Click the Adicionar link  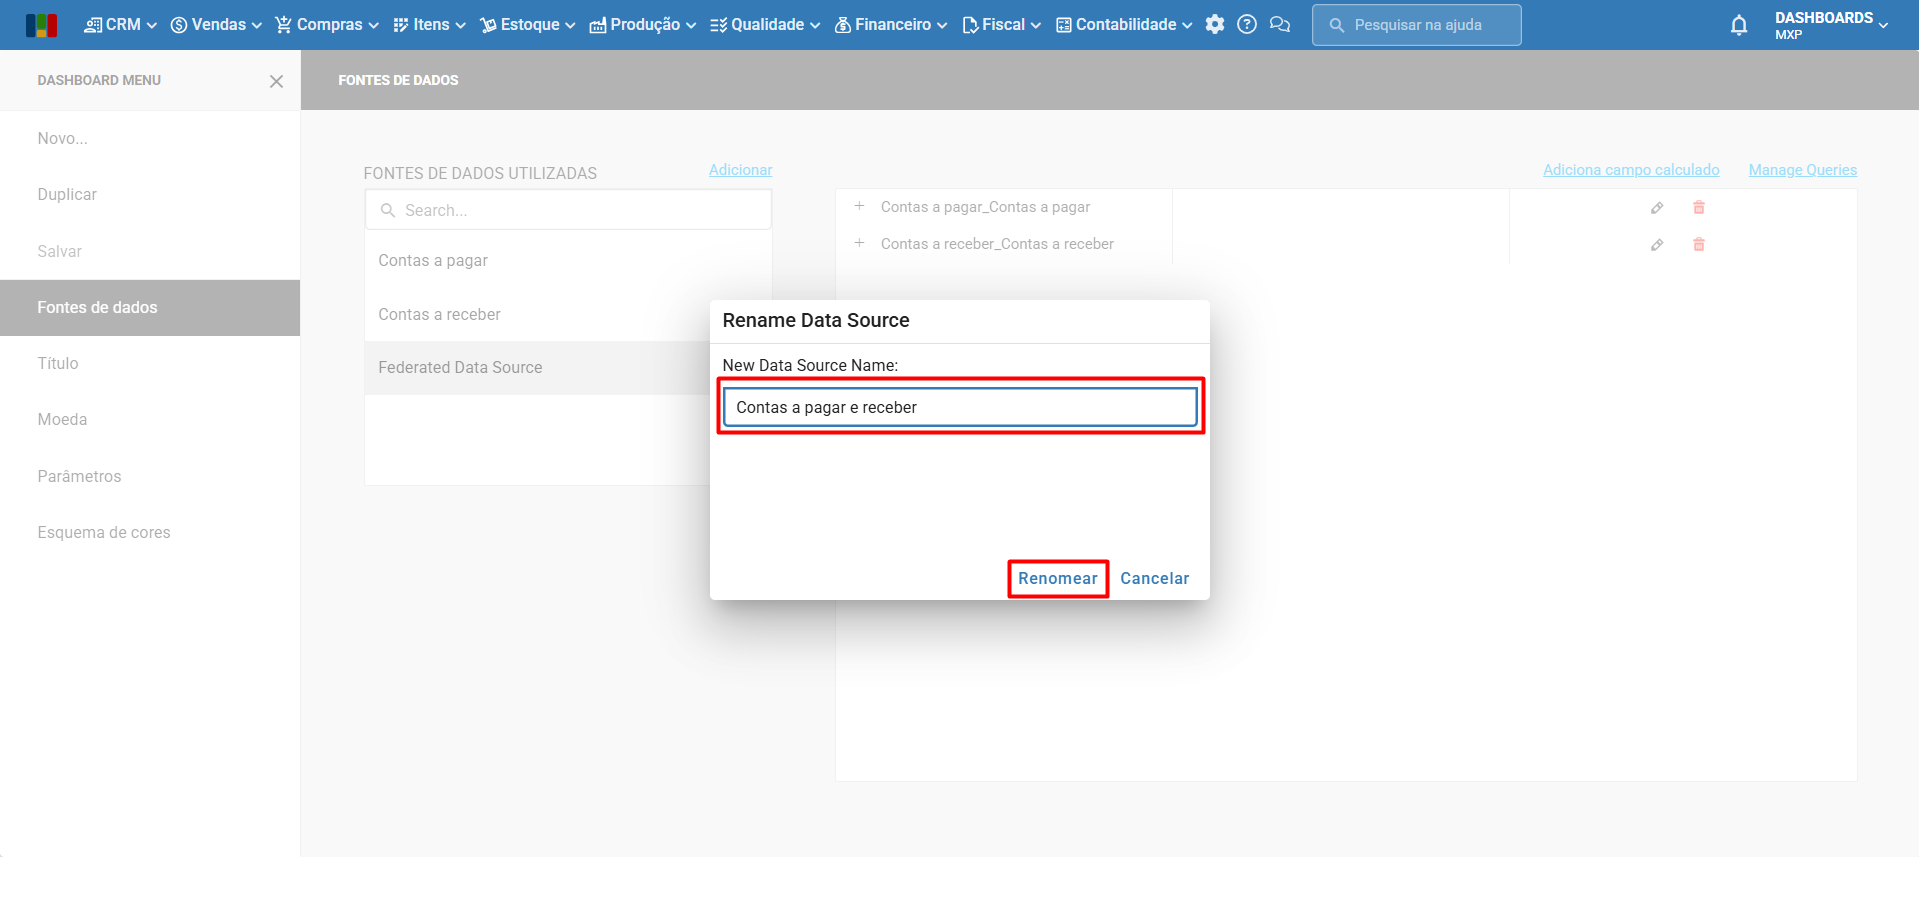(740, 170)
